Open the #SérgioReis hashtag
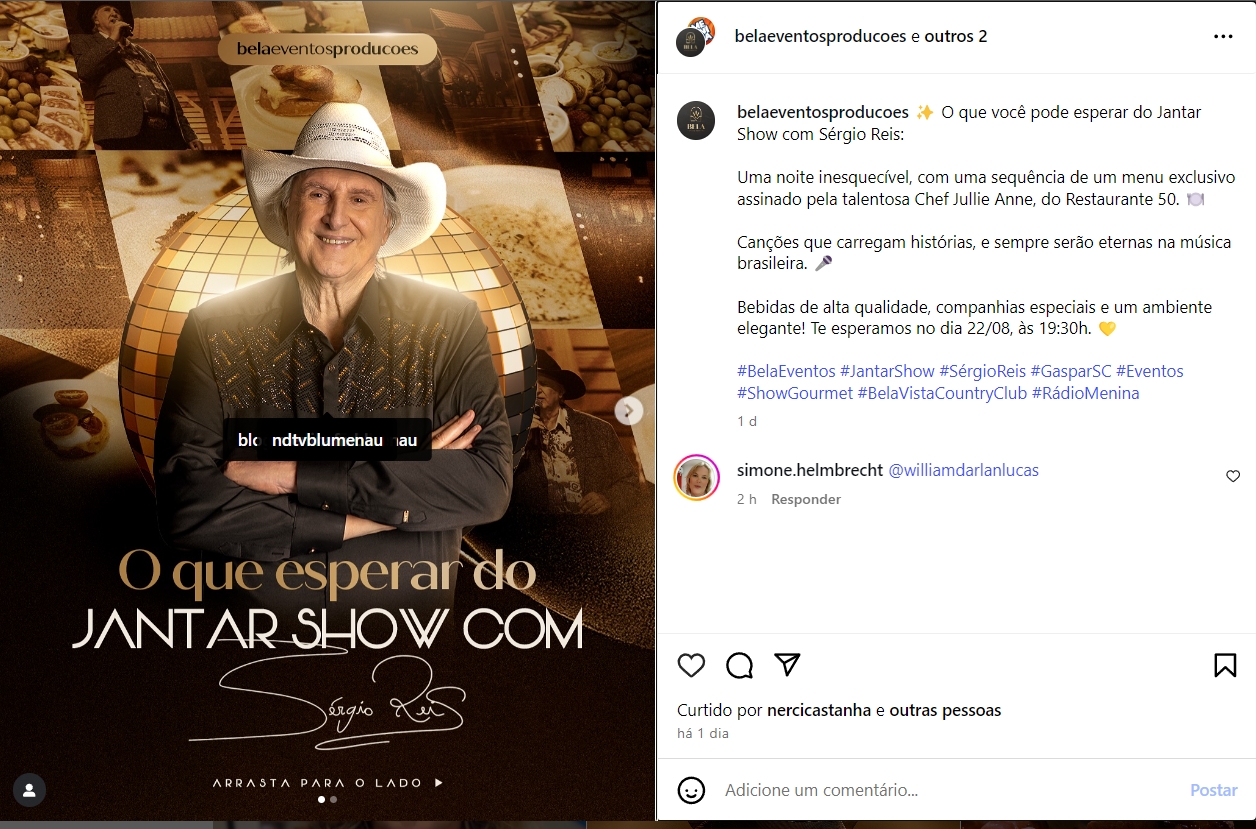This screenshot has width=1256, height=829. pyautogui.click(x=982, y=371)
